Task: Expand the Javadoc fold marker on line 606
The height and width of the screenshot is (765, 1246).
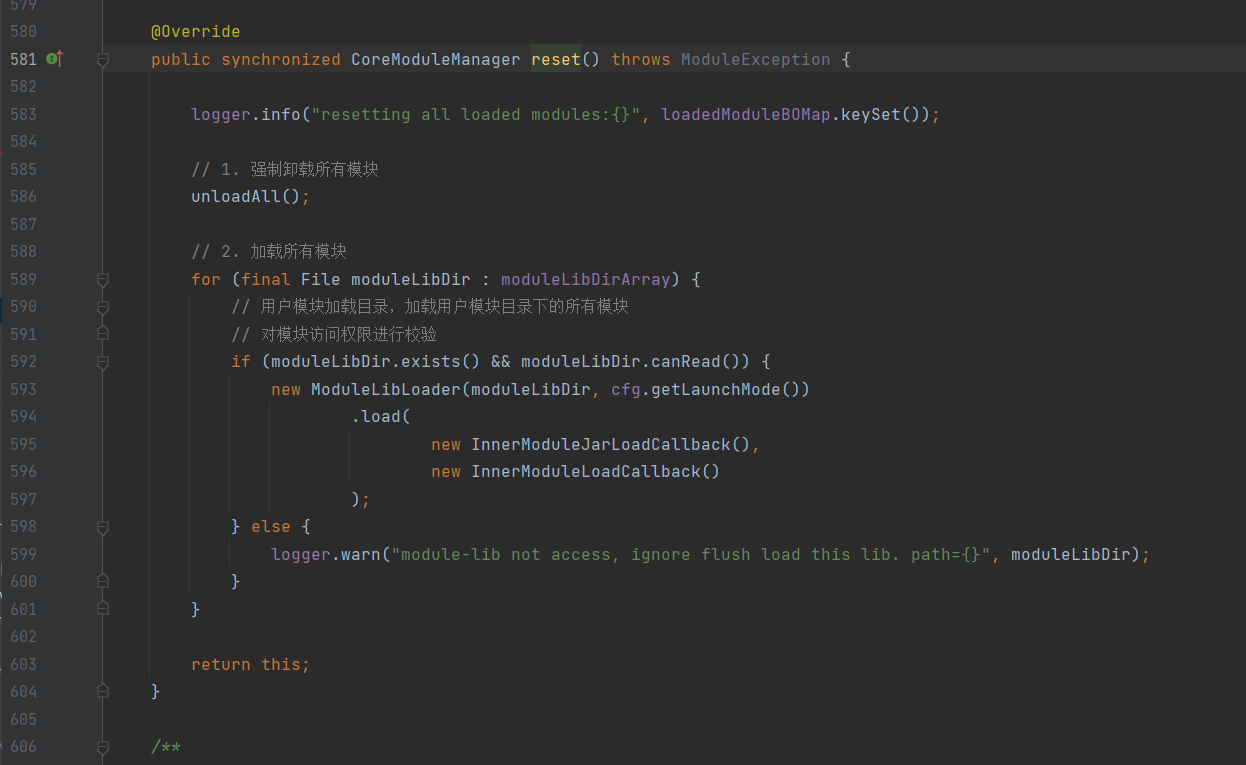Action: click(x=102, y=746)
